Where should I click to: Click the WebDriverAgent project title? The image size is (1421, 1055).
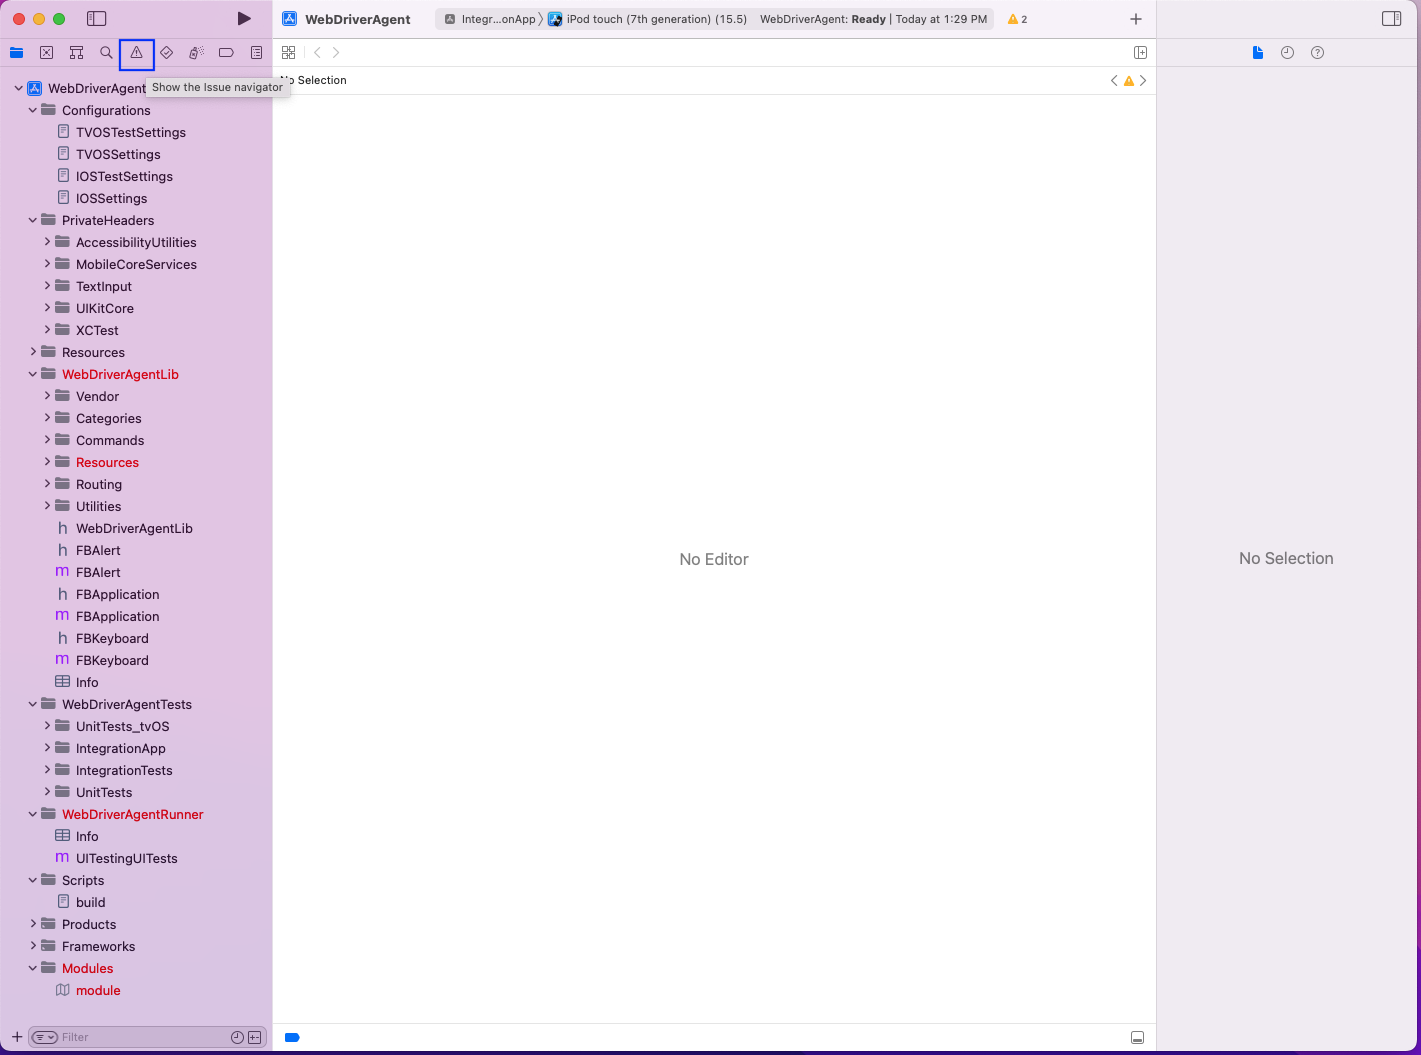pyautogui.click(x=358, y=19)
